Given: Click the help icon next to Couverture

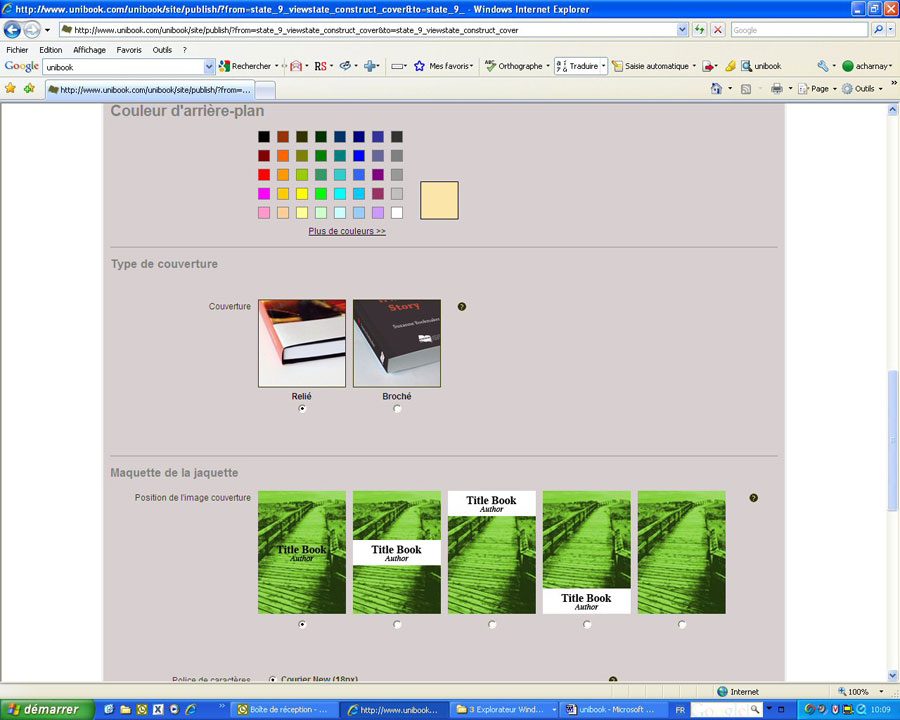Looking at the screenshot, I should 462,306.
